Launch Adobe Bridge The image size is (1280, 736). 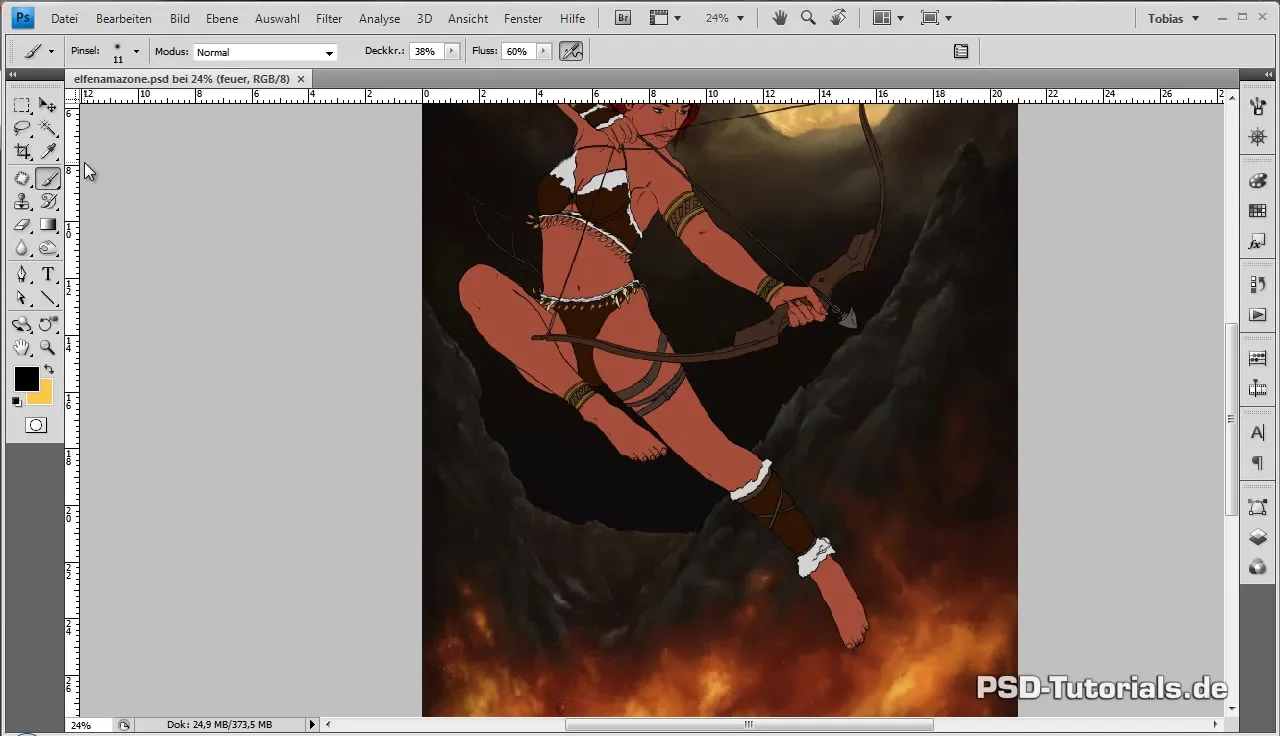point(622,18)
